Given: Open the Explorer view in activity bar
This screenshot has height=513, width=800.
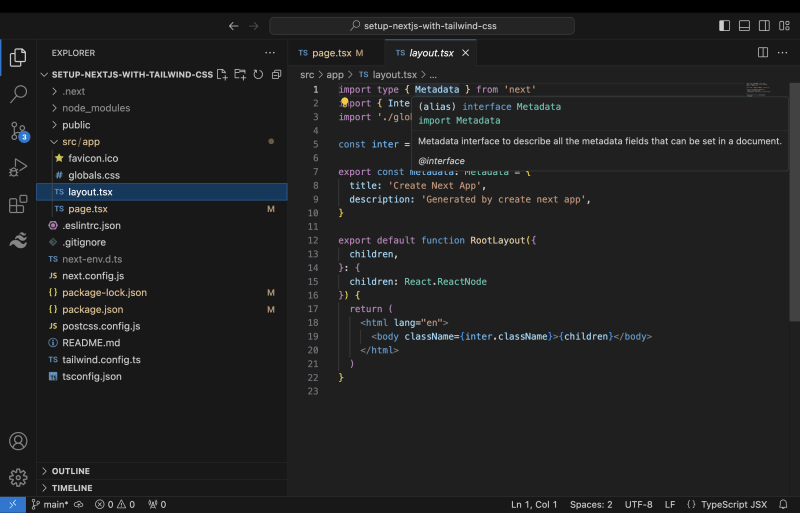Looking at the screenshot, I should (x=18, y=57).
